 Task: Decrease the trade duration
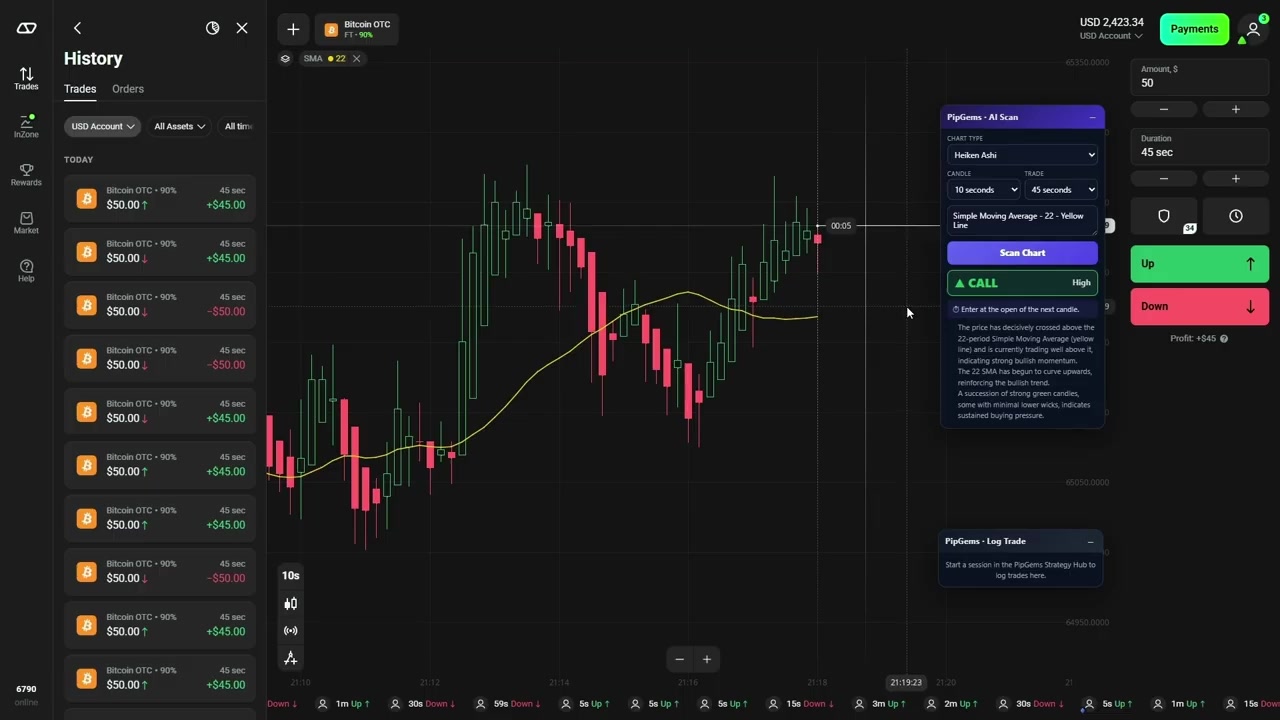(x=1164, y=178)
